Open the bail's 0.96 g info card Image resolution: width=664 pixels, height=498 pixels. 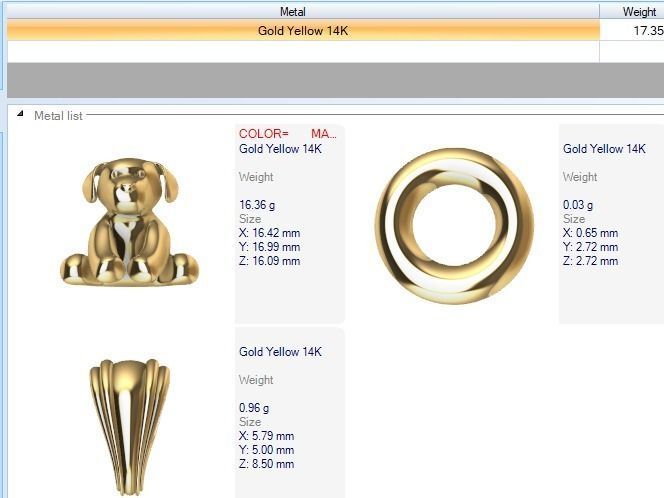[290, 413]
